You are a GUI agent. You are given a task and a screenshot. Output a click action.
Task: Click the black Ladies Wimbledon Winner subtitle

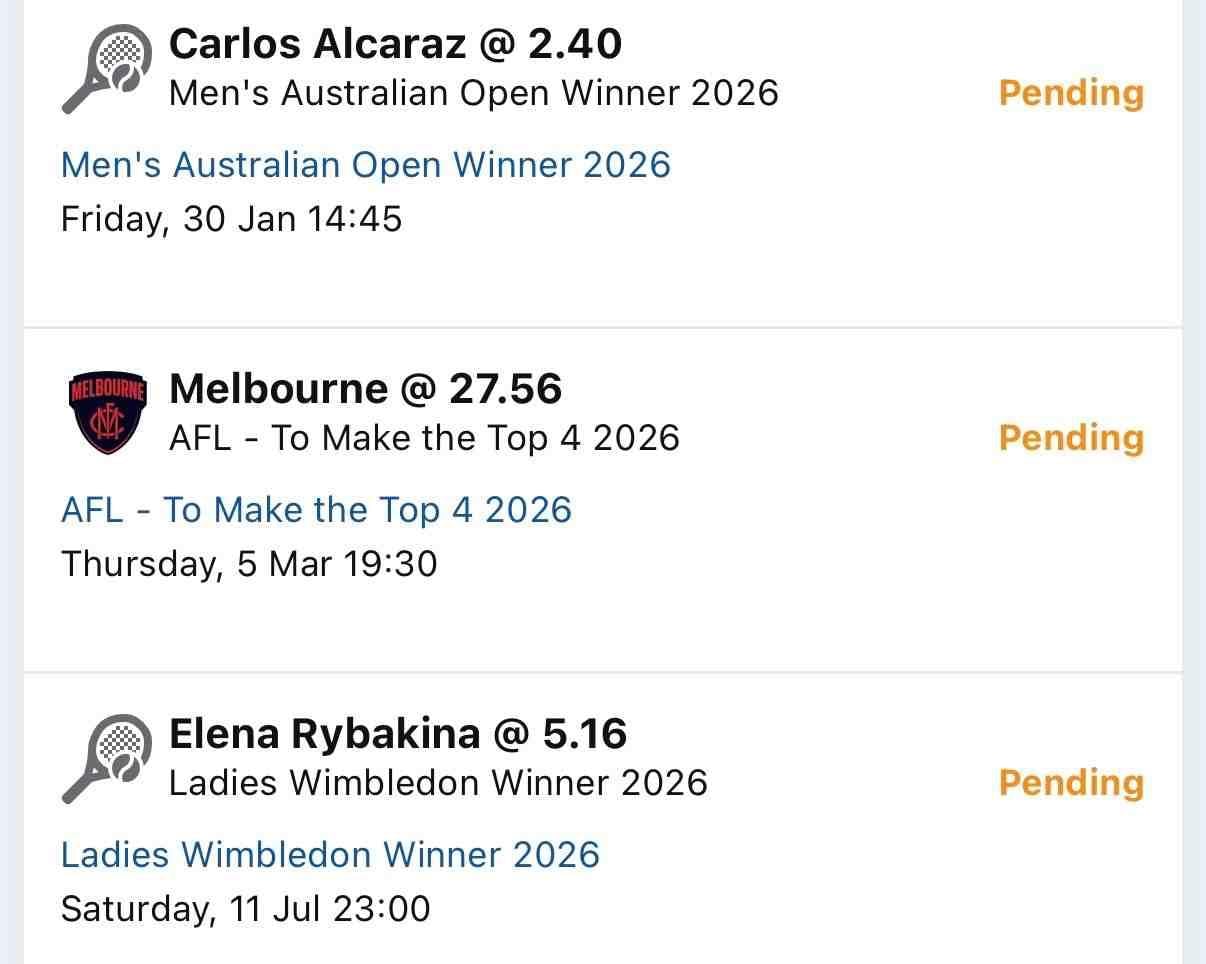(438, 783)
